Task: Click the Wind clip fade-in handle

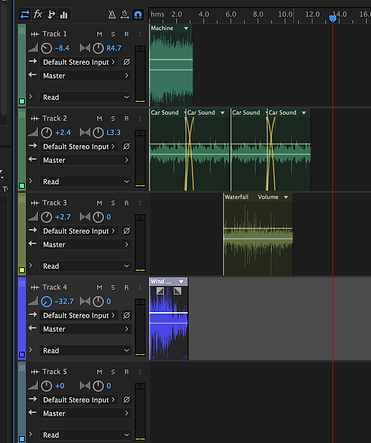Action: [x=160, y=291]
